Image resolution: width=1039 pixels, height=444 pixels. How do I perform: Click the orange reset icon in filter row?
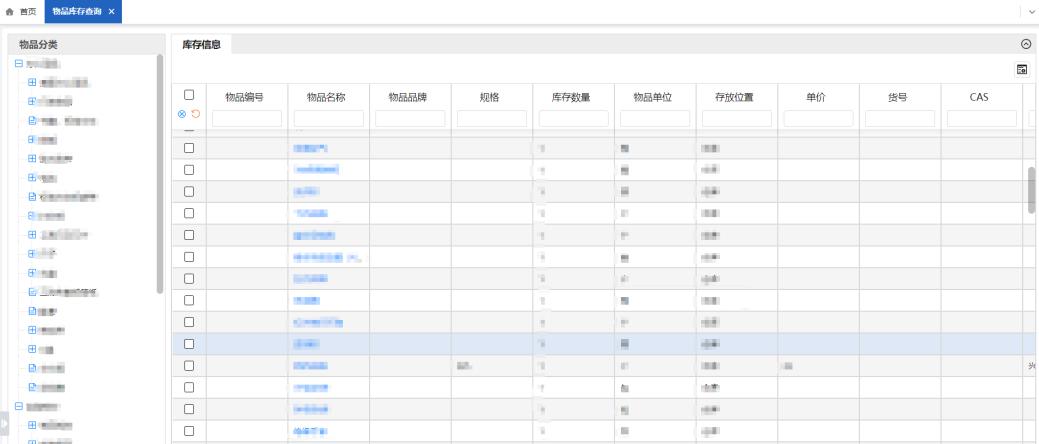pos(194,114)
